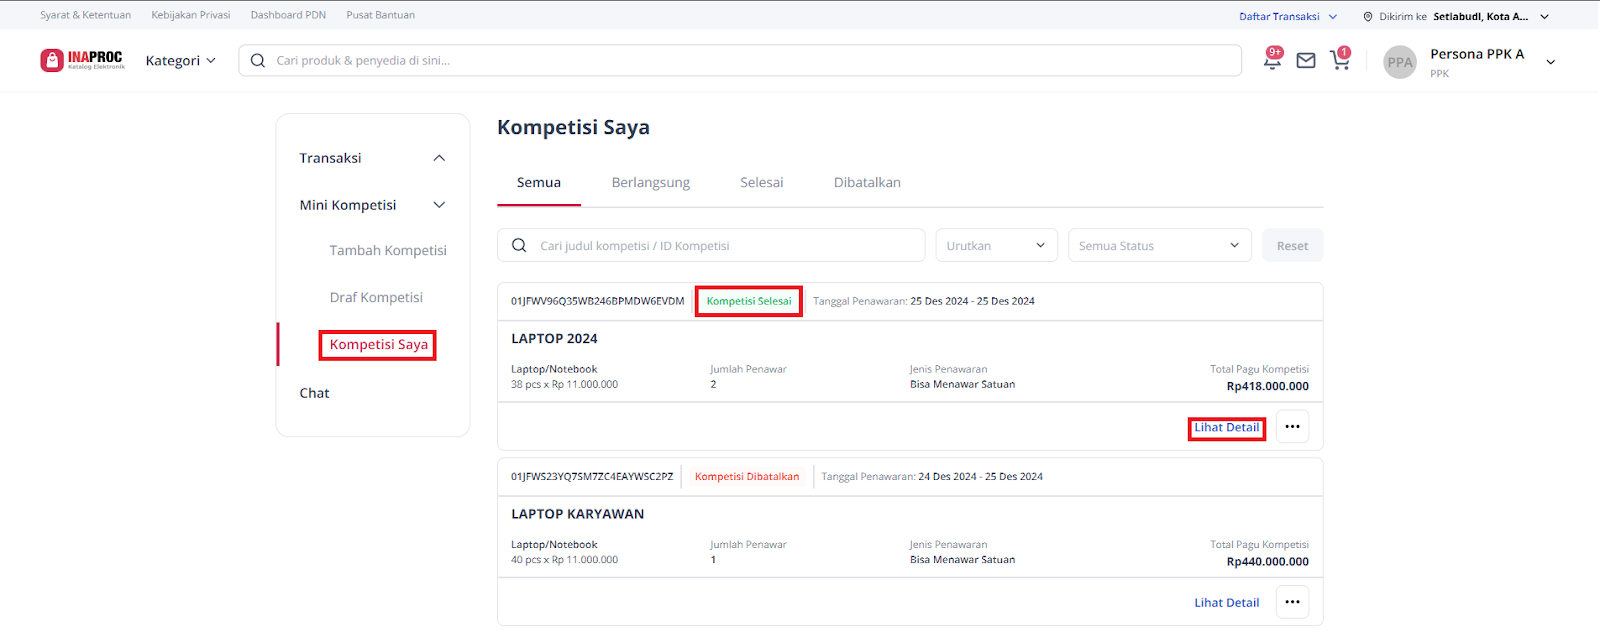Open the Urutkan sort dropdown
Image resolution: width=1600 pixels, height=632 pixels.
coord(996,245)
